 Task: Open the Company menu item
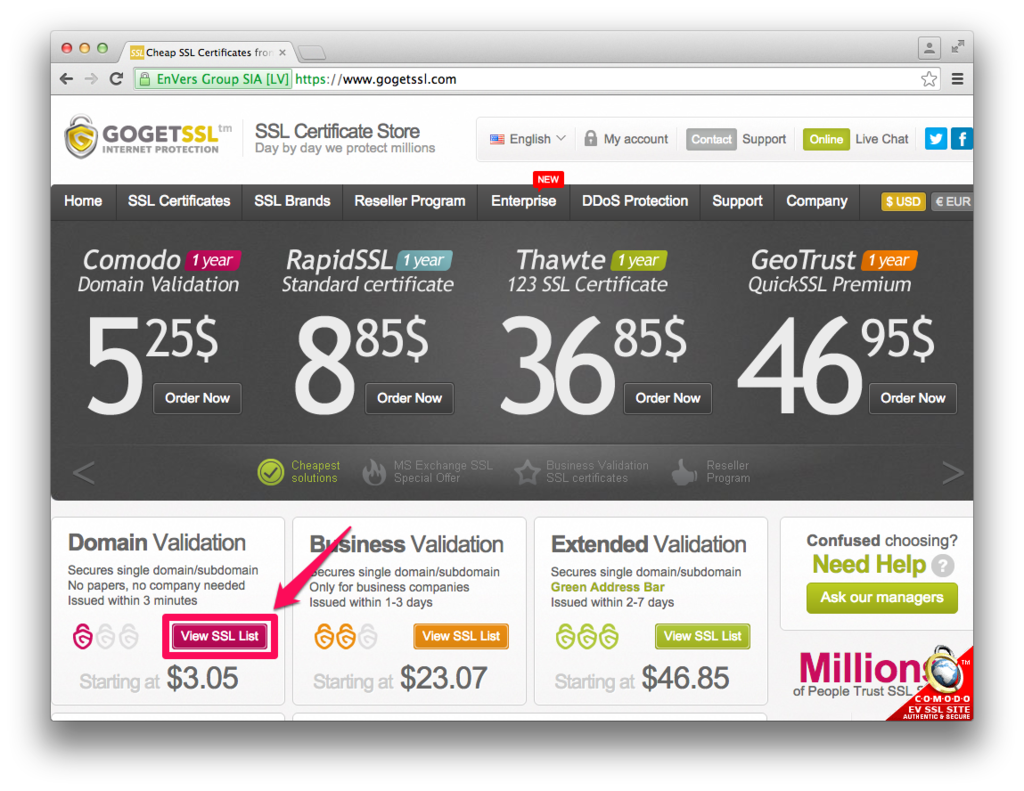point(816,201)
